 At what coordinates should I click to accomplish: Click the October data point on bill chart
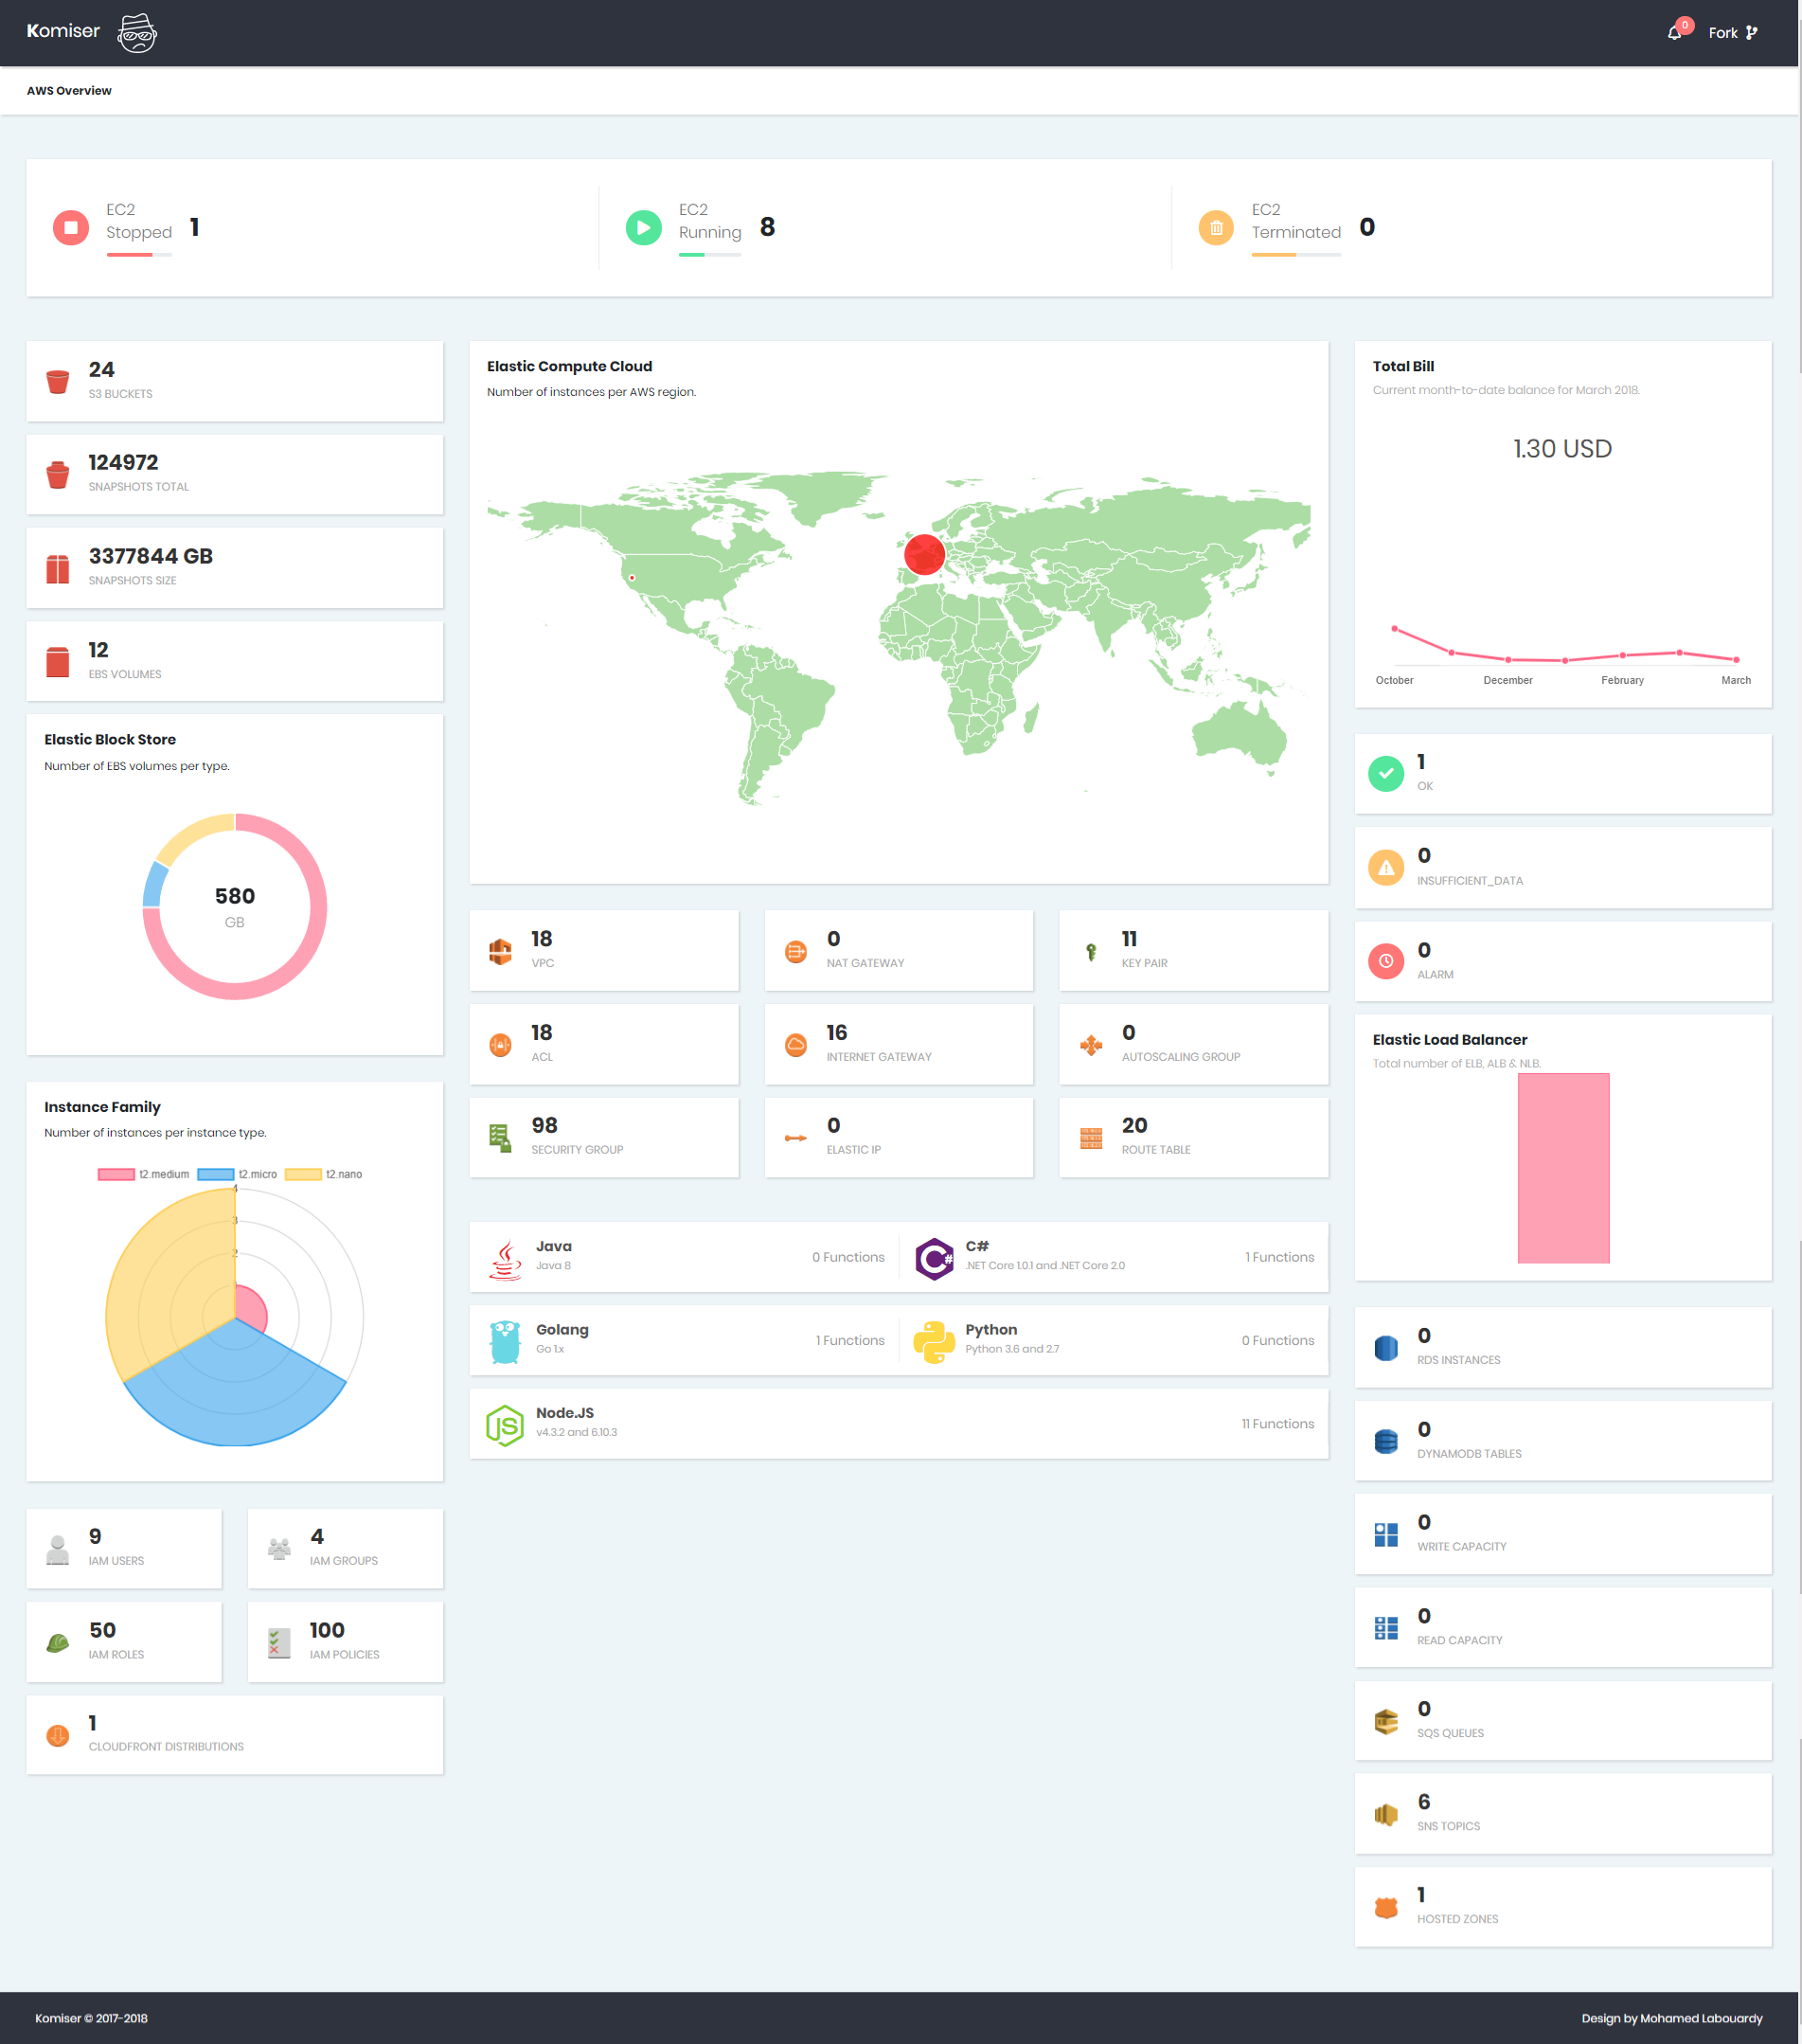click(1394, 629)
